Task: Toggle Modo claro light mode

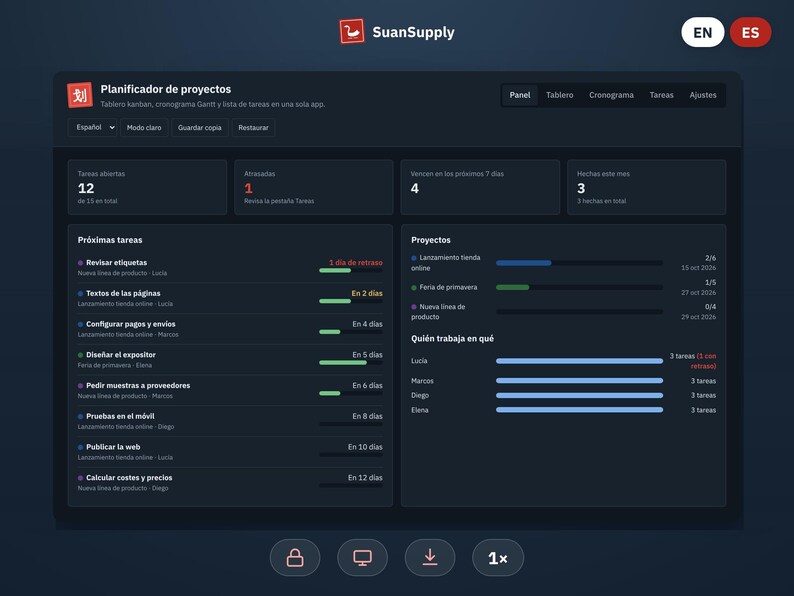Action: (144, 128)
